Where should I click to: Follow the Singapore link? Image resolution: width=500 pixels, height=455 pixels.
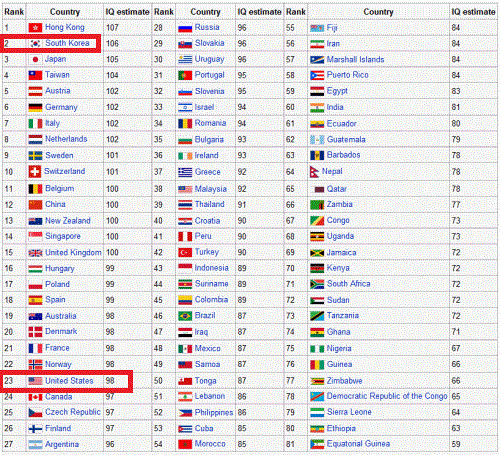63,236
